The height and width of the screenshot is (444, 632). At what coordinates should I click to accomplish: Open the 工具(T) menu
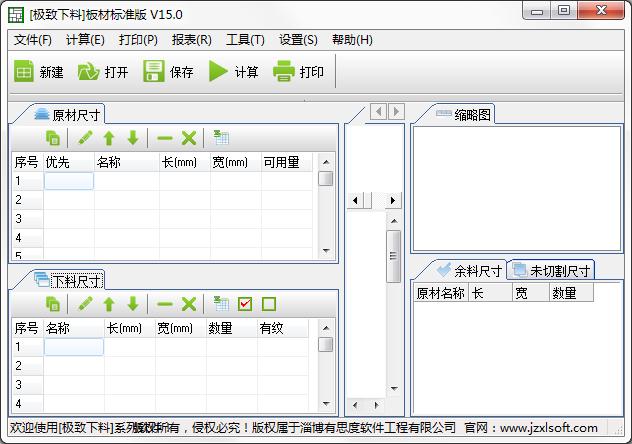[x=245, y=40]
